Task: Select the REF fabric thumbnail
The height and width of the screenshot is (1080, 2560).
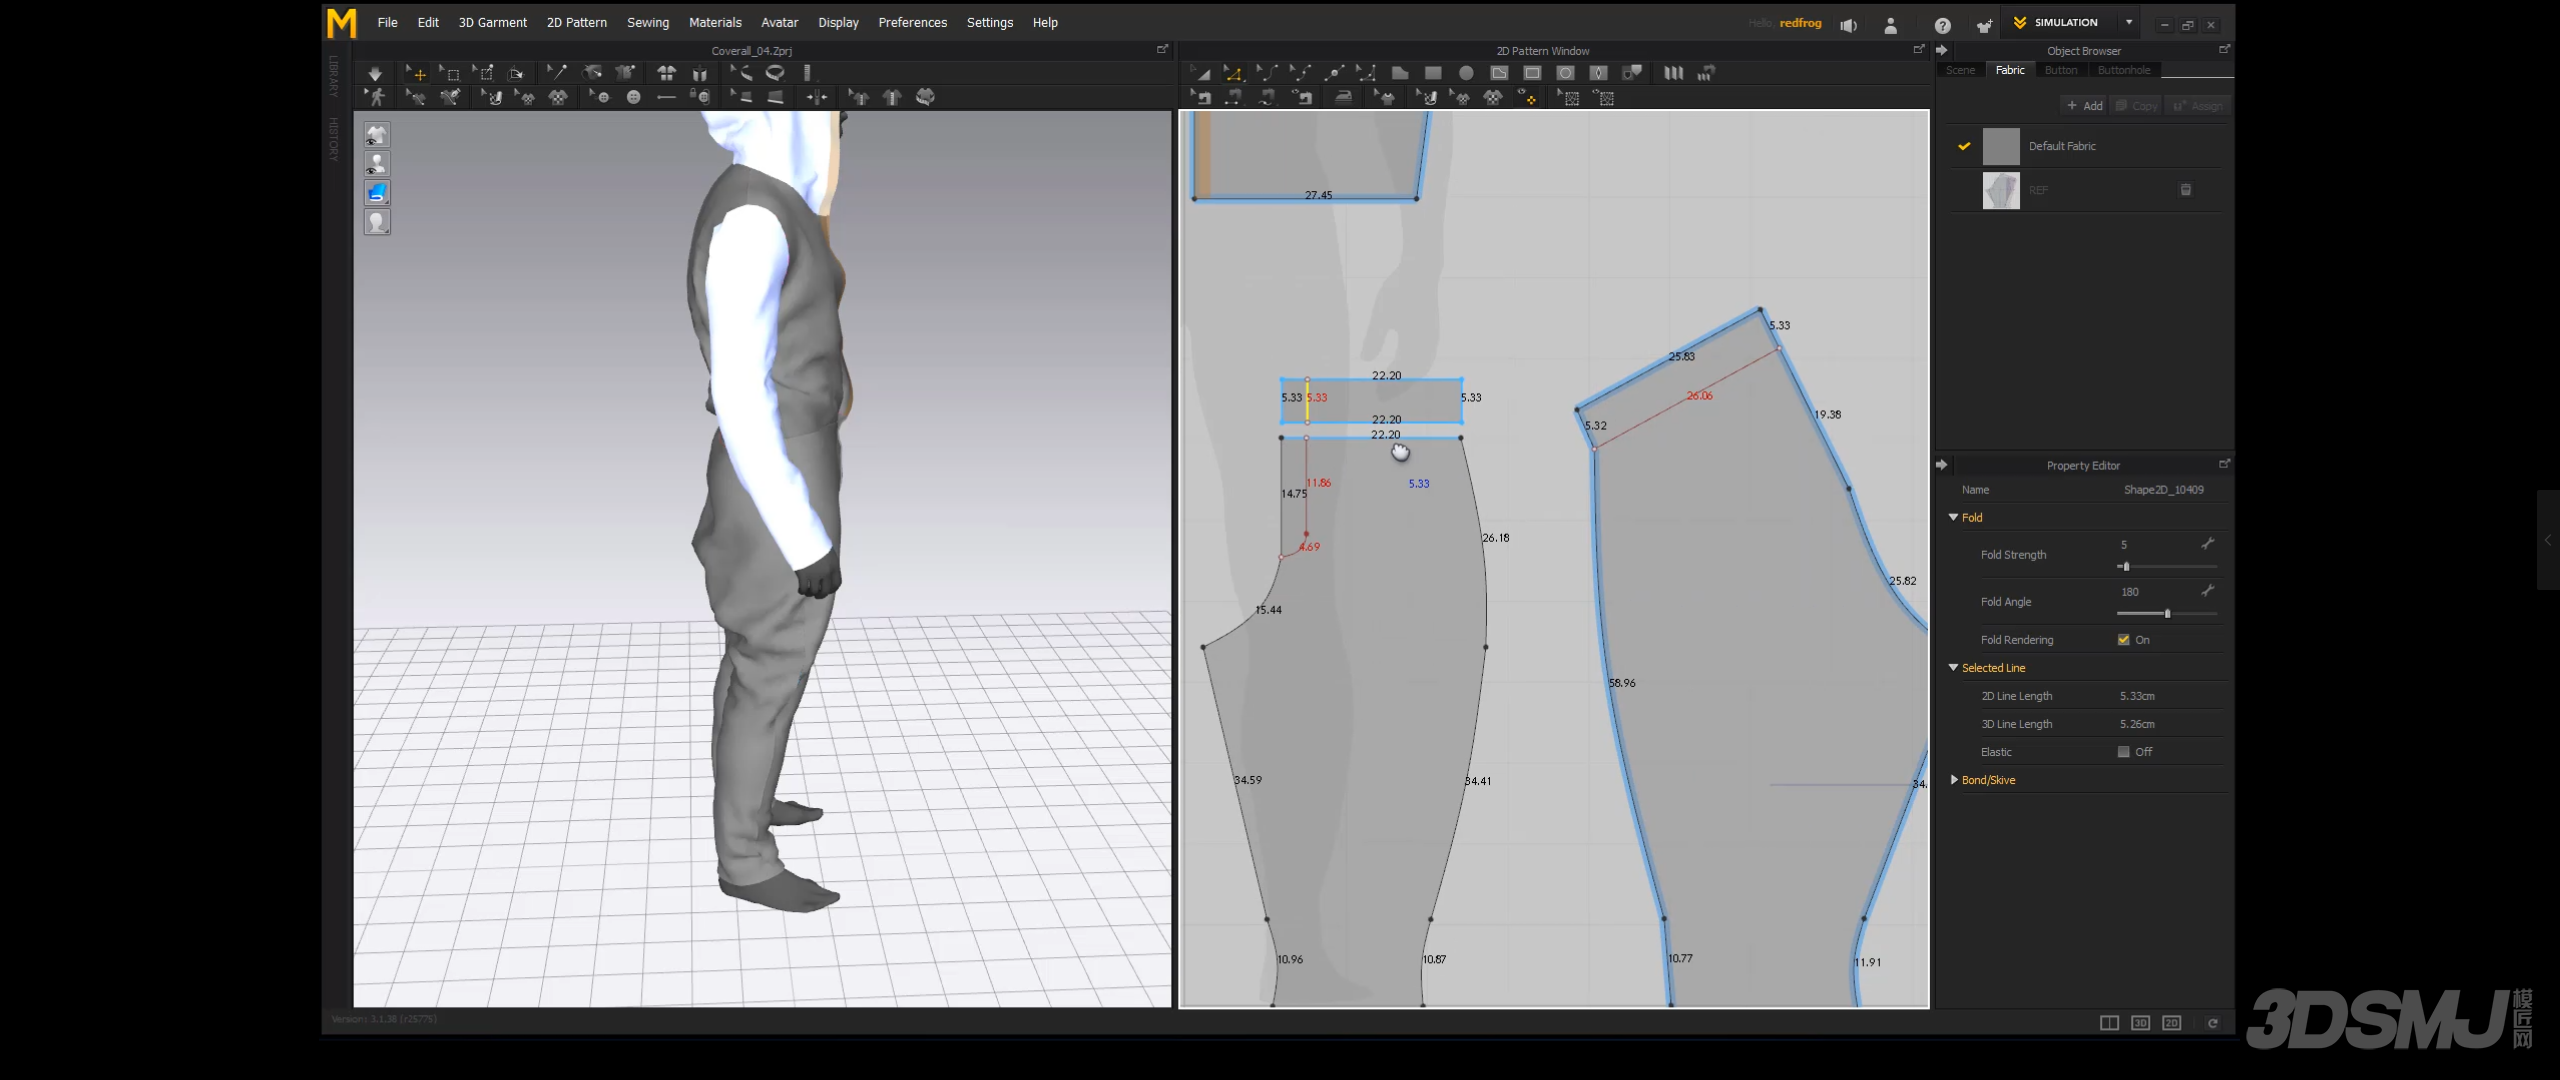Action: coord(2001,190)
